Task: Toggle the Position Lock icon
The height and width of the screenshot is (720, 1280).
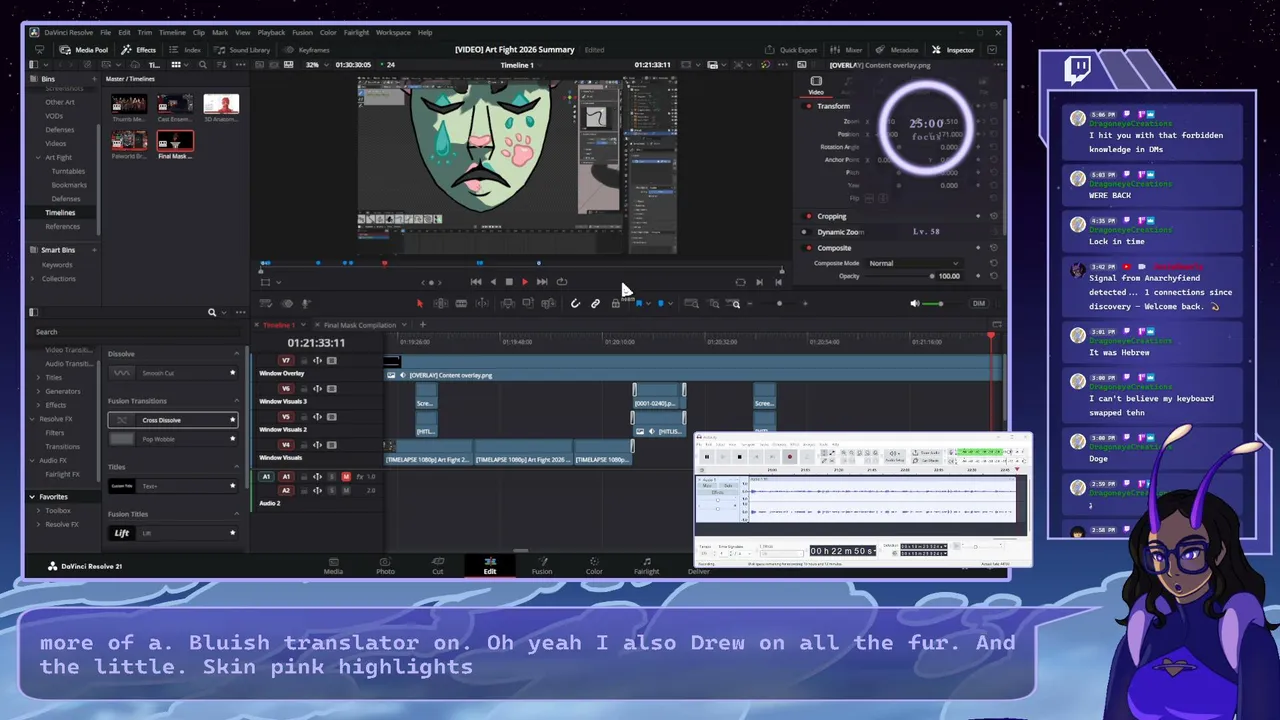Action: [615, 303]
